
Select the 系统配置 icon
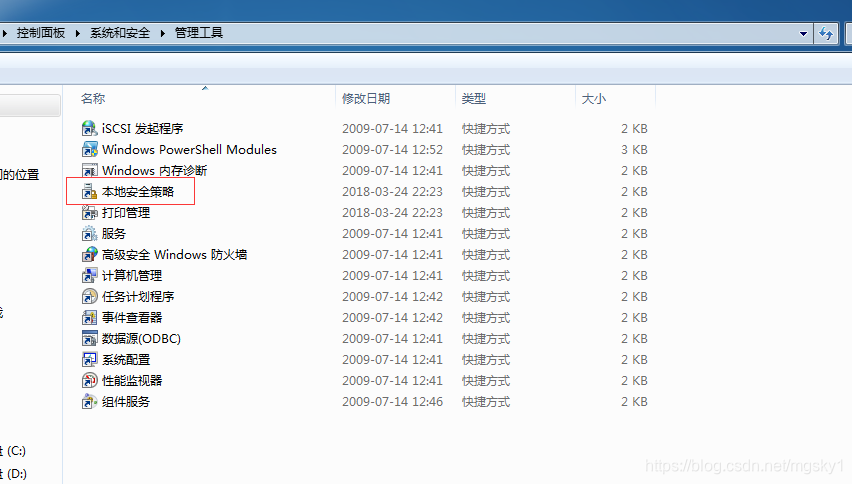point(89,360)
